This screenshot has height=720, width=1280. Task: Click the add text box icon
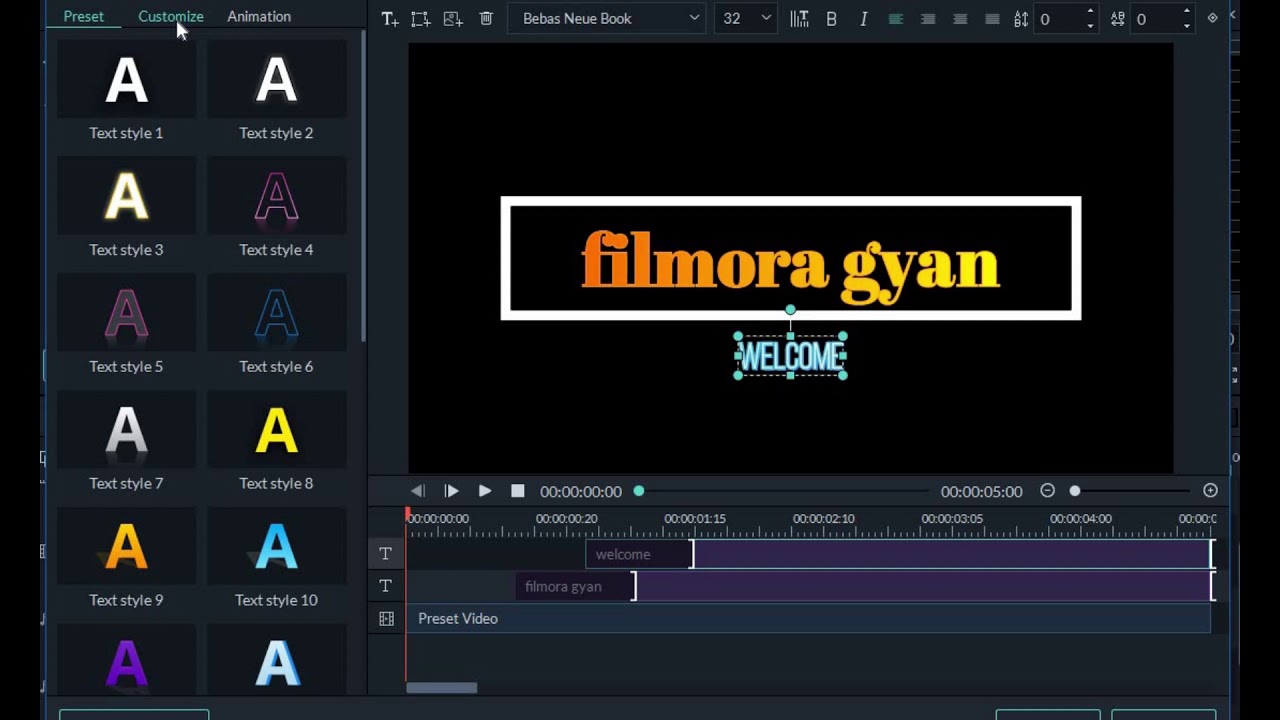390,19
